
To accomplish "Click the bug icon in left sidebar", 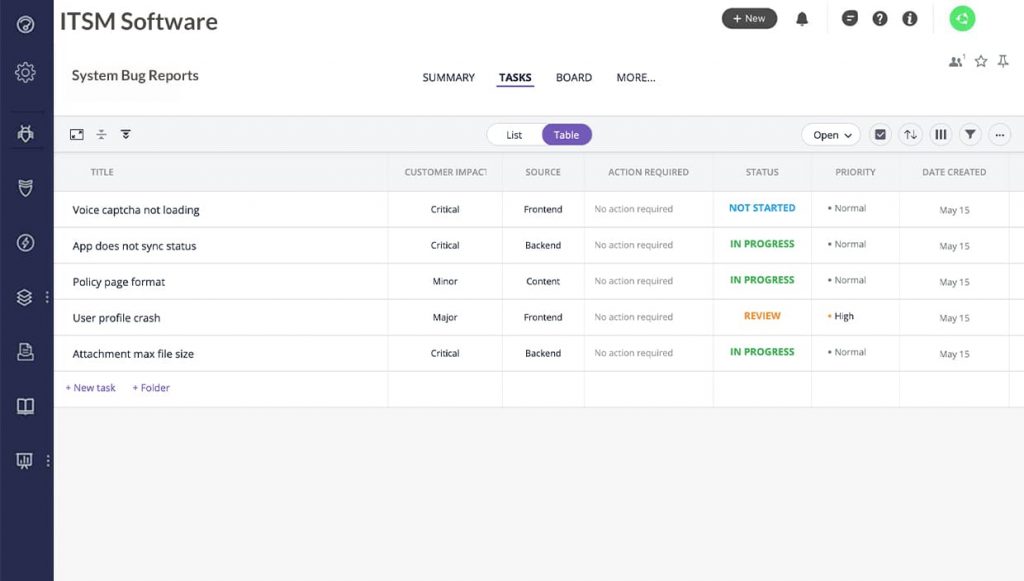I will pyautogui.click(x=26, y=133).
